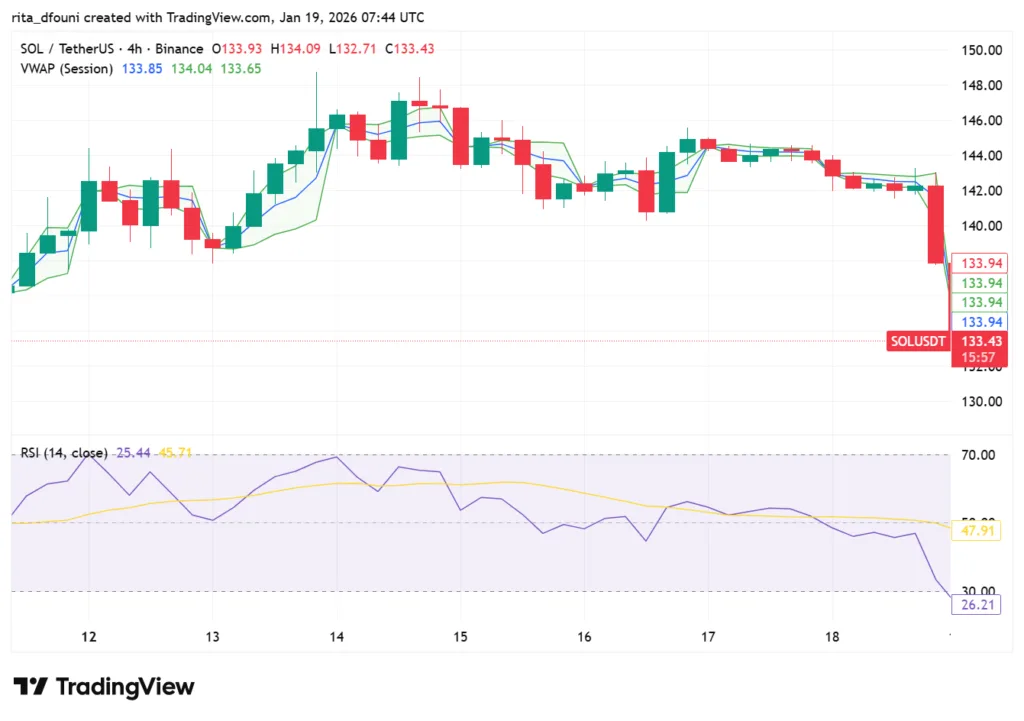This screenshot has width=1024, height=721.
Task: Click the 15:57 candle countdown timer
Action: click(x=979, y=355)
